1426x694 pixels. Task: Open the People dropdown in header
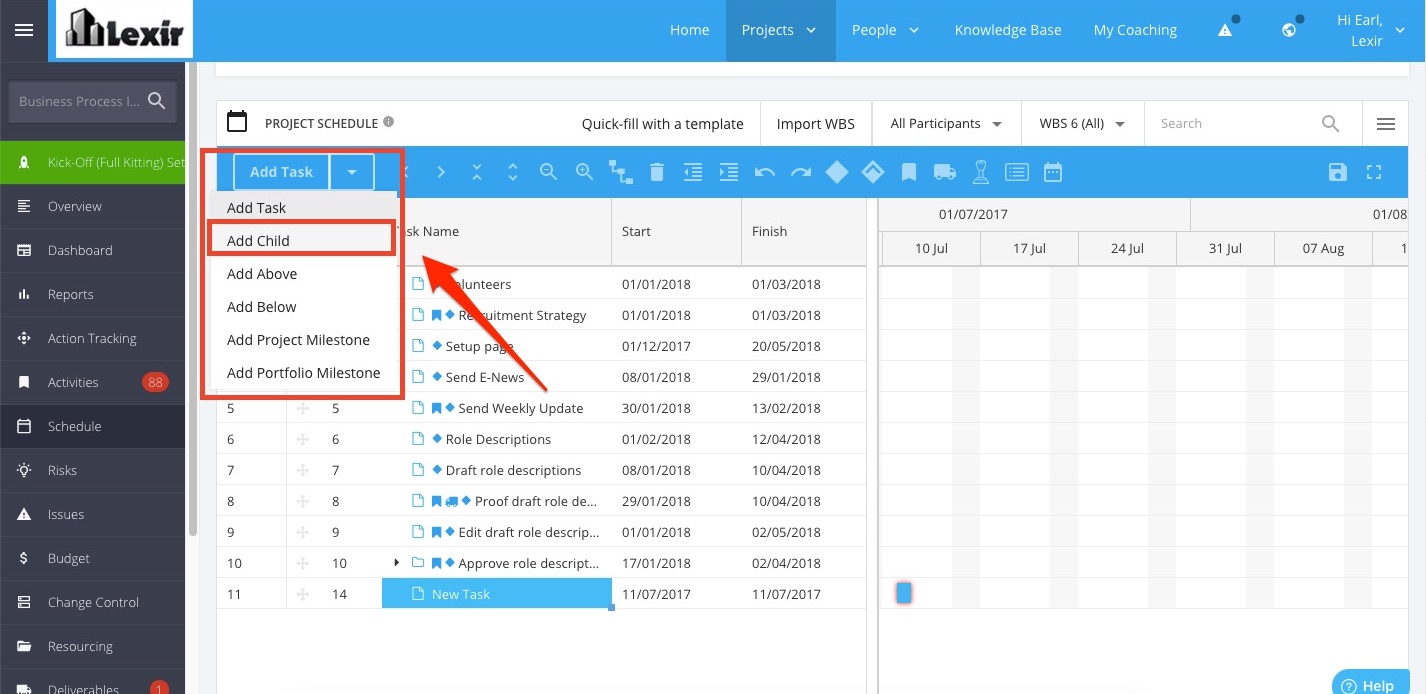point(886,30)
